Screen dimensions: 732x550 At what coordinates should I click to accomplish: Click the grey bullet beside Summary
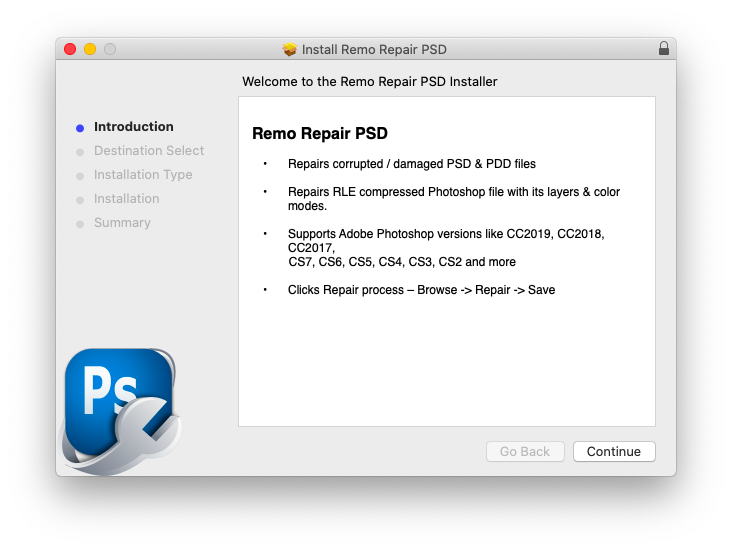point(80,224)
